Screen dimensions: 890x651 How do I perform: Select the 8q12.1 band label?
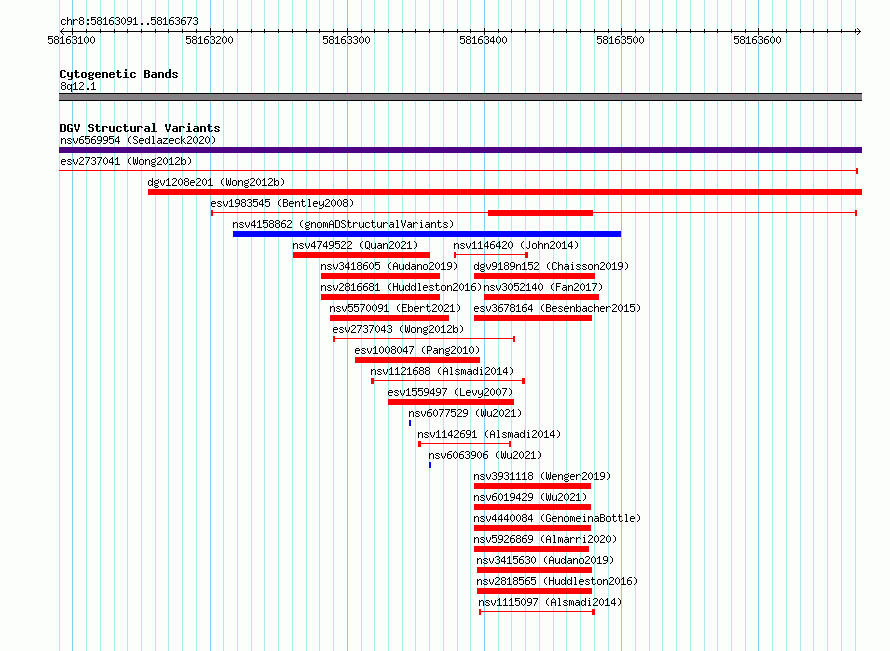point(78,86)
